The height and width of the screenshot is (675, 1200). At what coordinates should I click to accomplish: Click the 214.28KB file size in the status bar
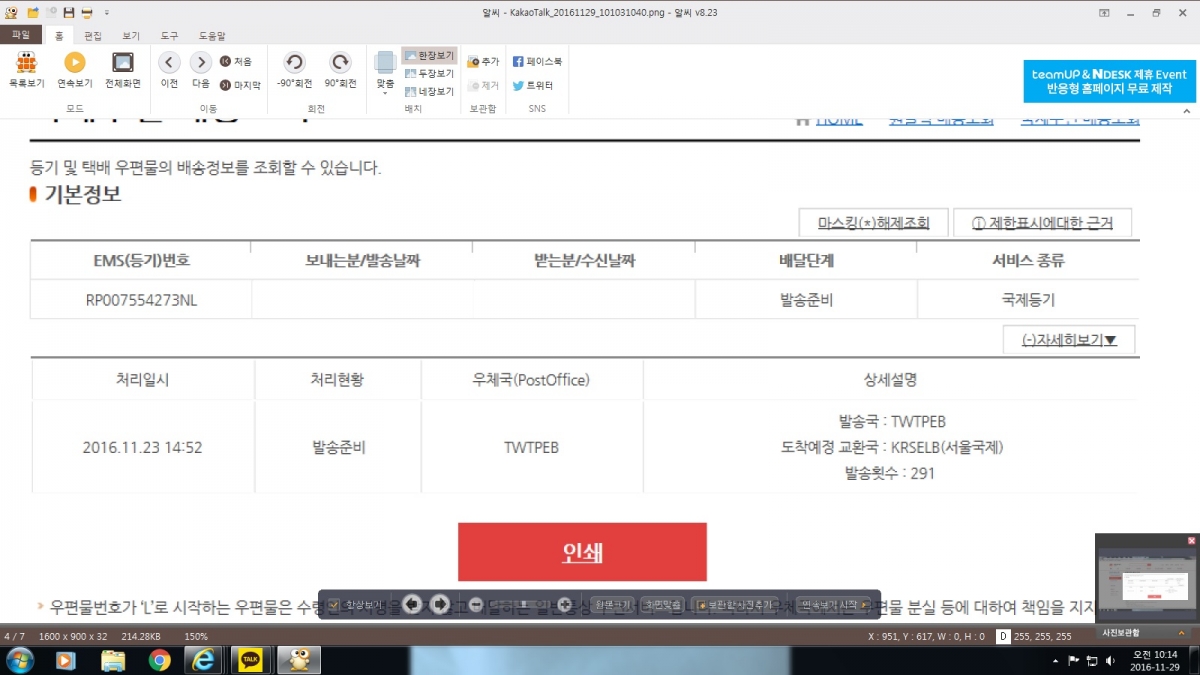tap(141, 636)
